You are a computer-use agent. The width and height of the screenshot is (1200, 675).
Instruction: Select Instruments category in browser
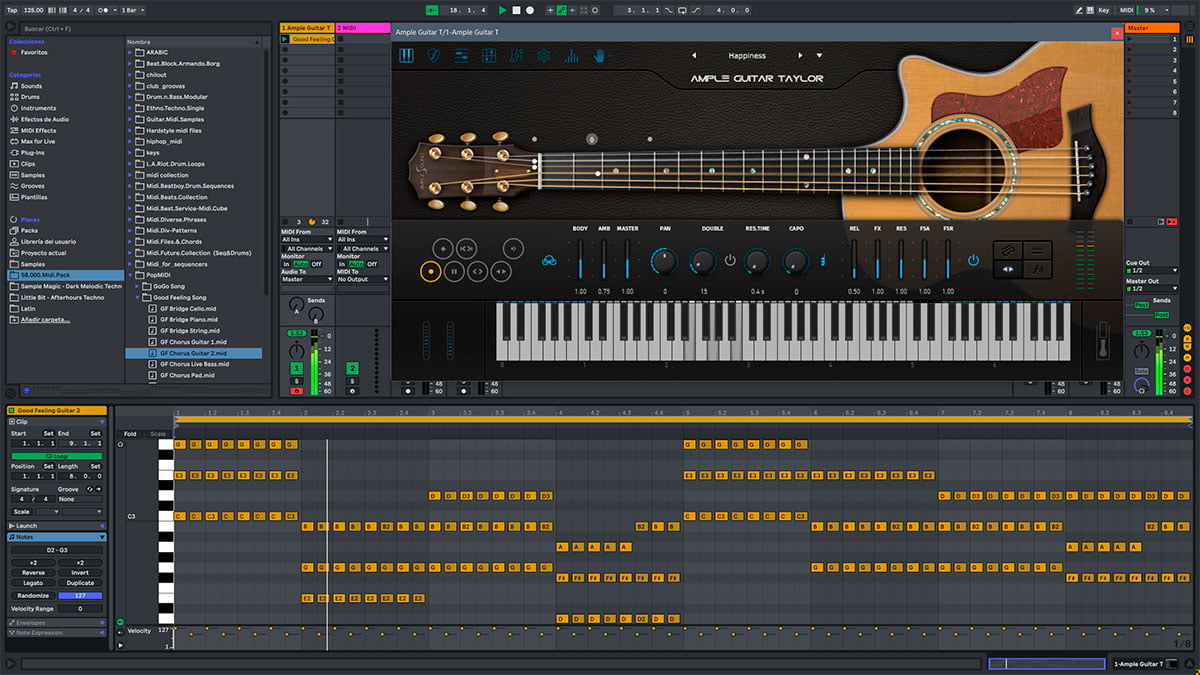pyautogui.click(x=38, y=108)
